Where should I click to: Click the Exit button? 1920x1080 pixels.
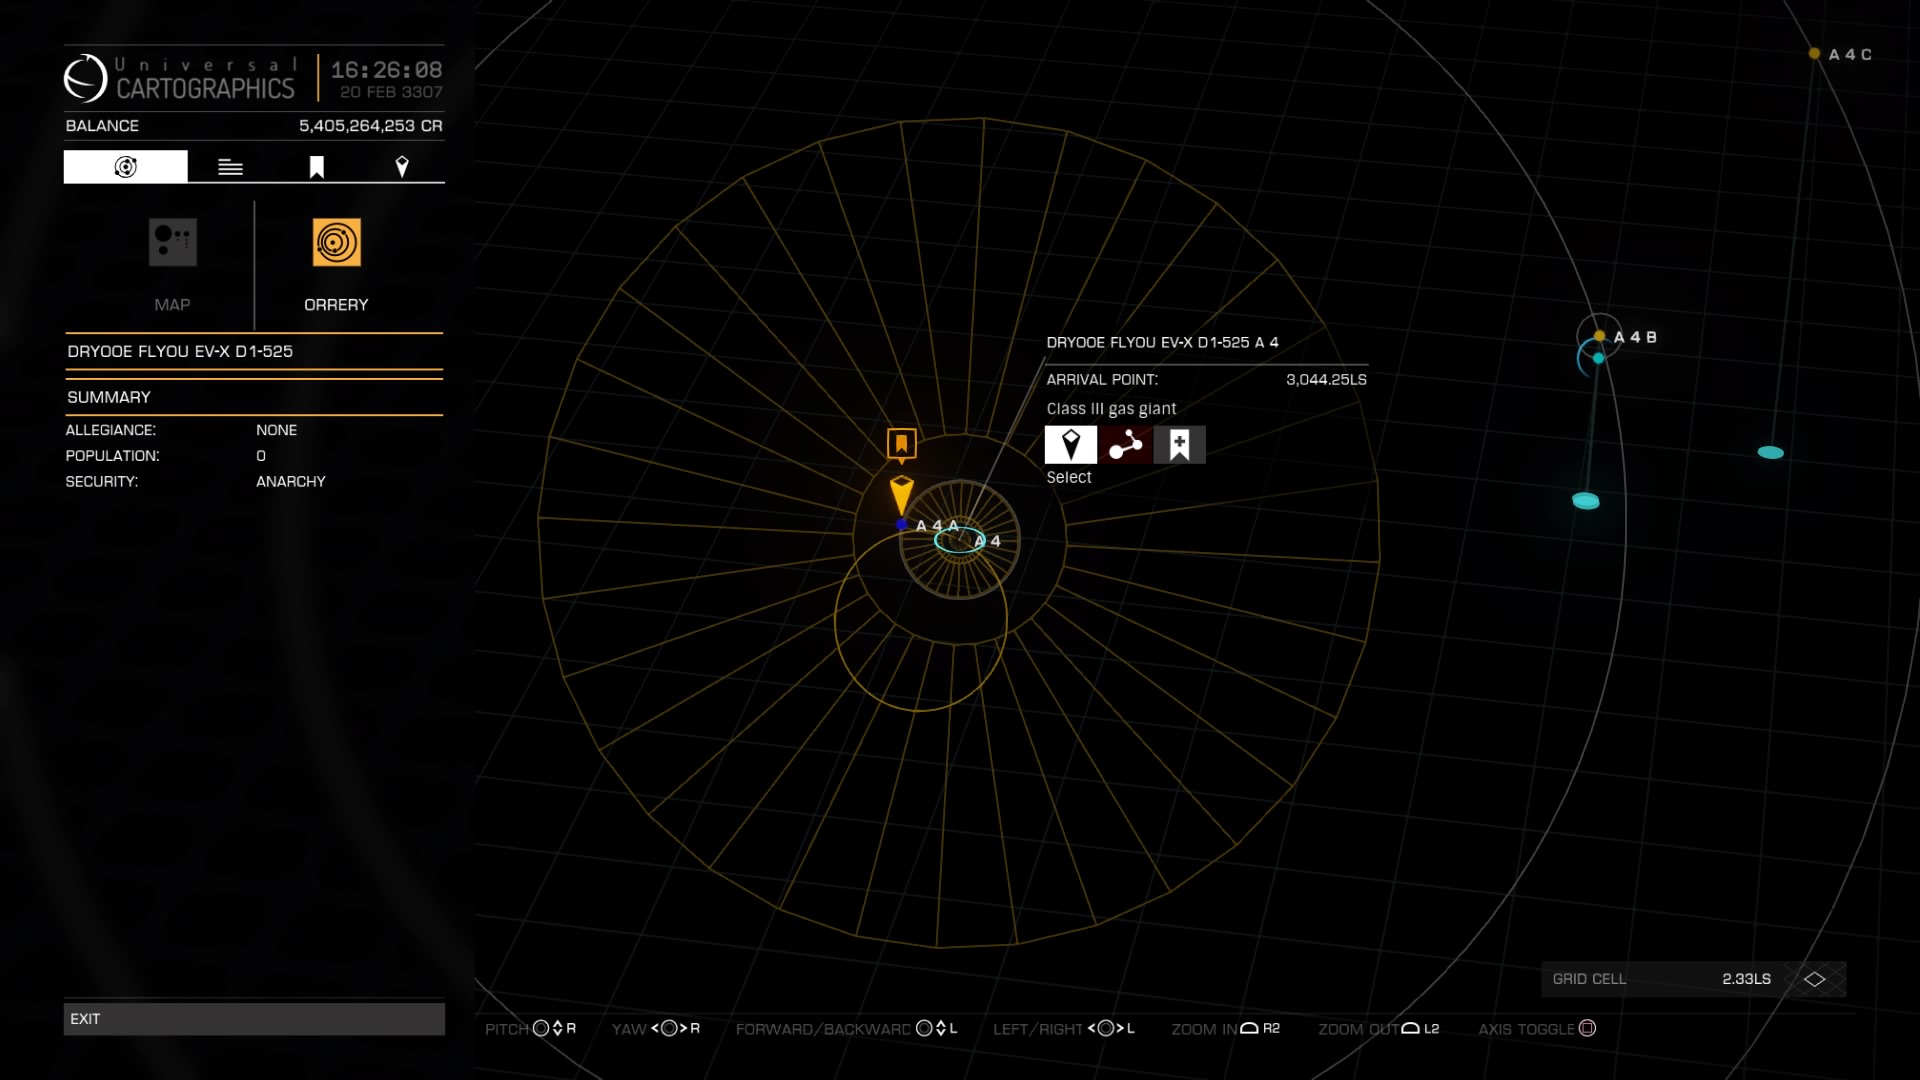pyautogui.click(x=254, y=1019)
